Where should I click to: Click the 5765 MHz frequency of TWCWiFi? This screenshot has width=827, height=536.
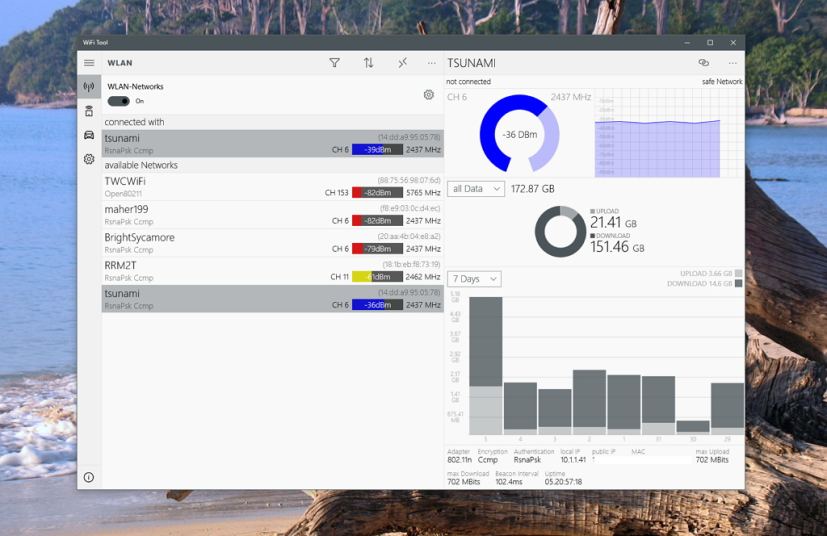coord(423,193)
